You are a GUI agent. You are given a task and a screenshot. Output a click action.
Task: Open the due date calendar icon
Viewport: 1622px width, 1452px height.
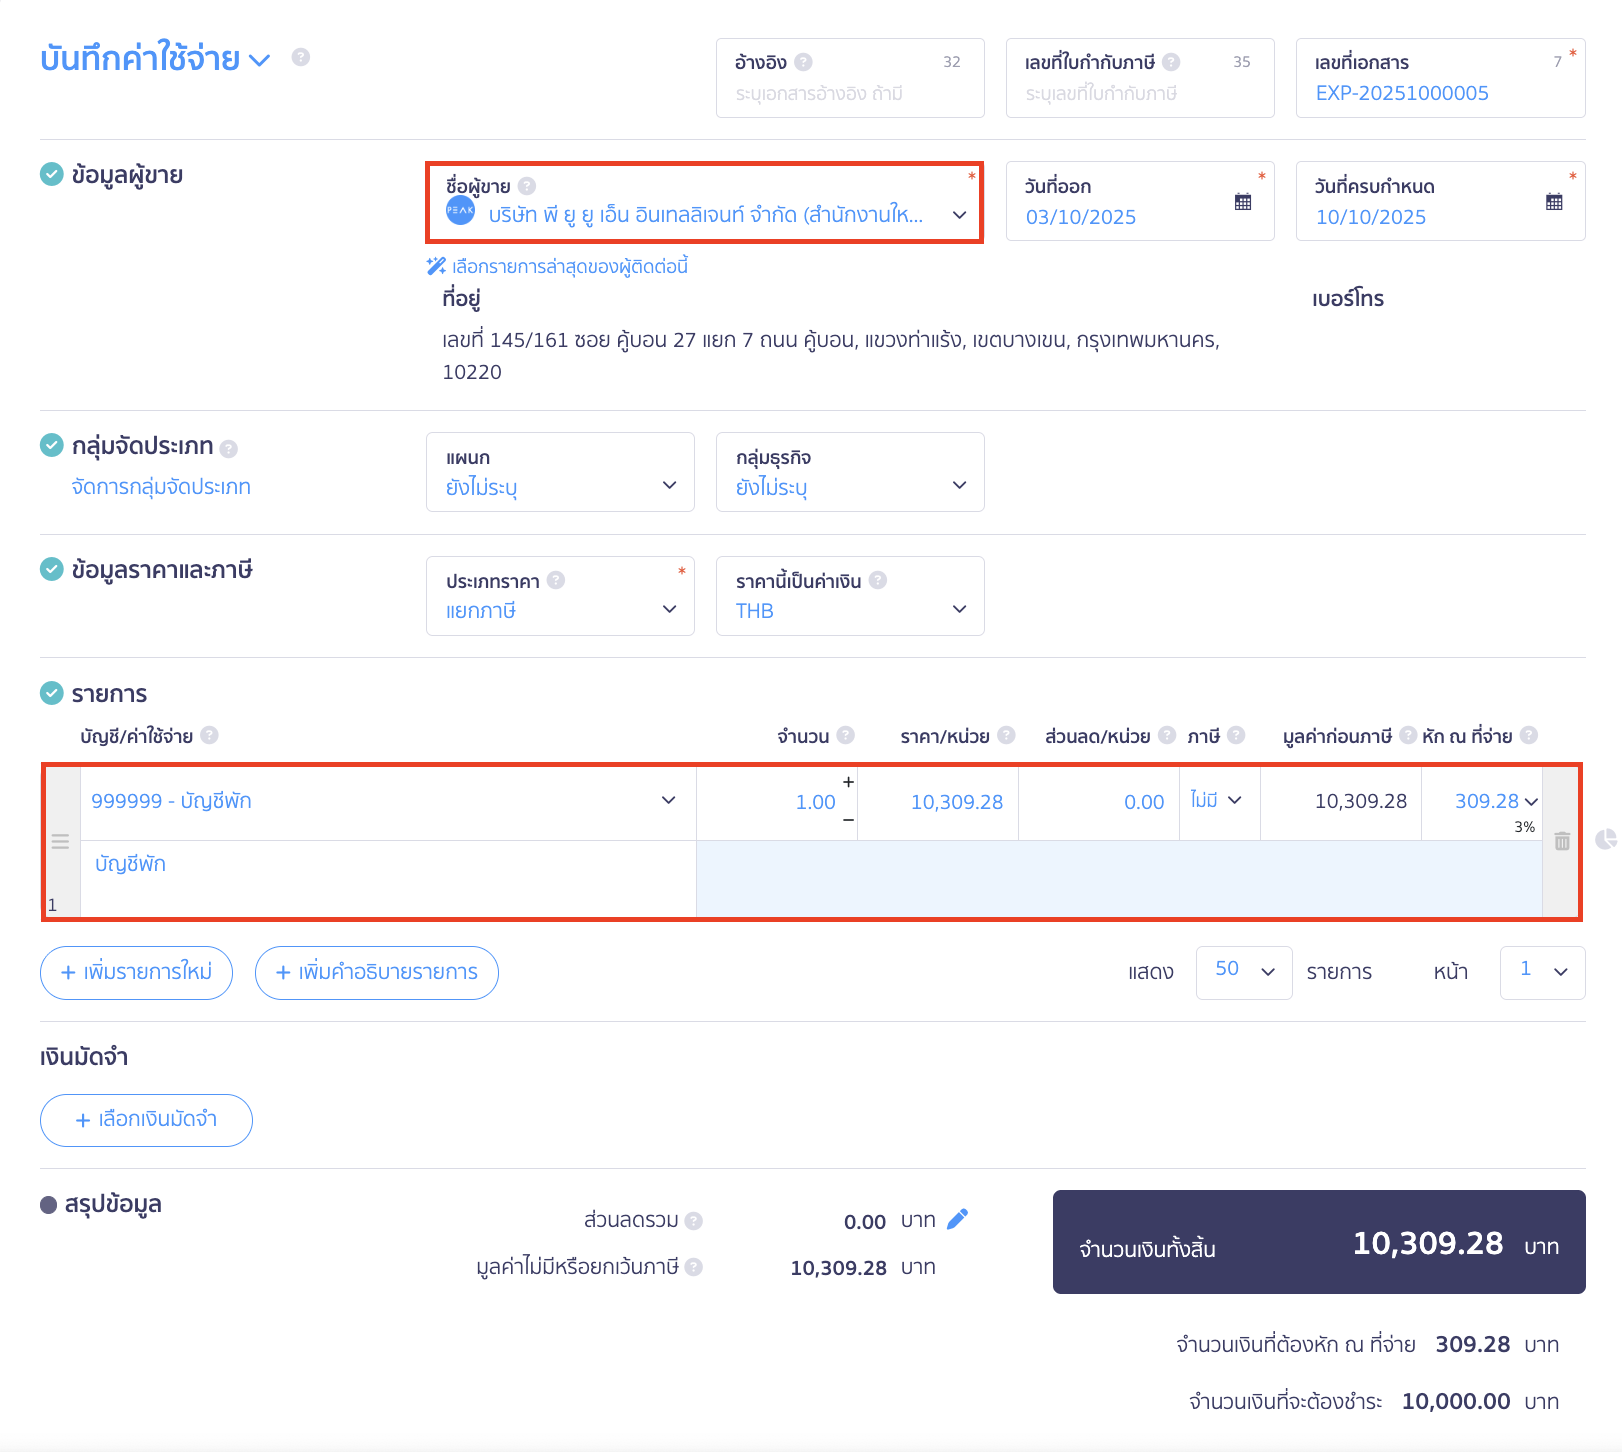pyautogui.click(x=1554, y=202)
